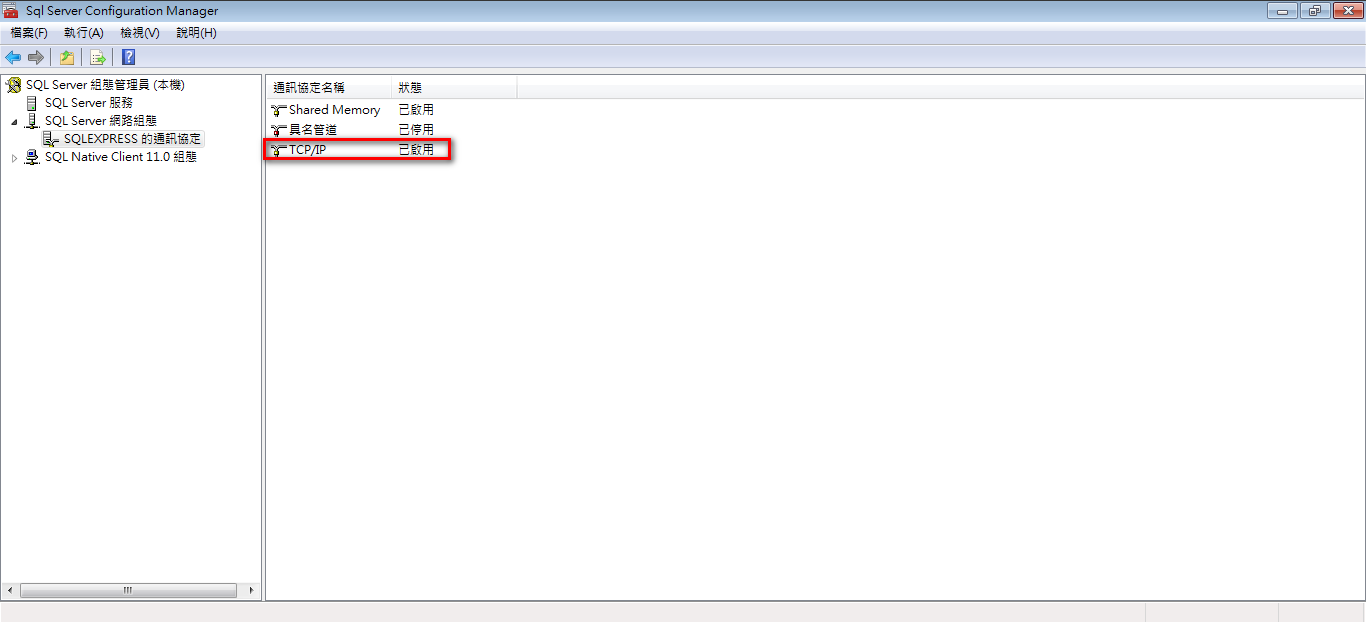Click the Back arrow toolbar icon
Screen dimensions: 1366x623
coord(13,57)
